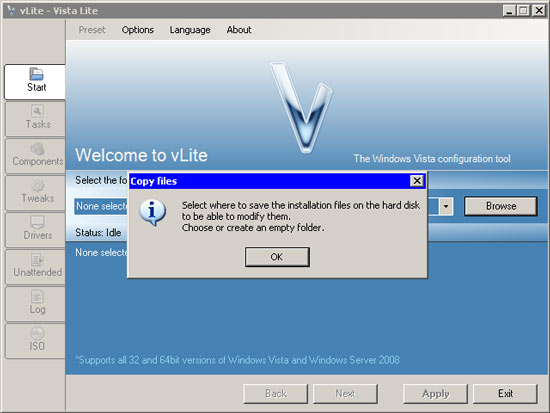Open the Log sidebar tab
This screenshot has height=413, width=550.
pos(35,304)
